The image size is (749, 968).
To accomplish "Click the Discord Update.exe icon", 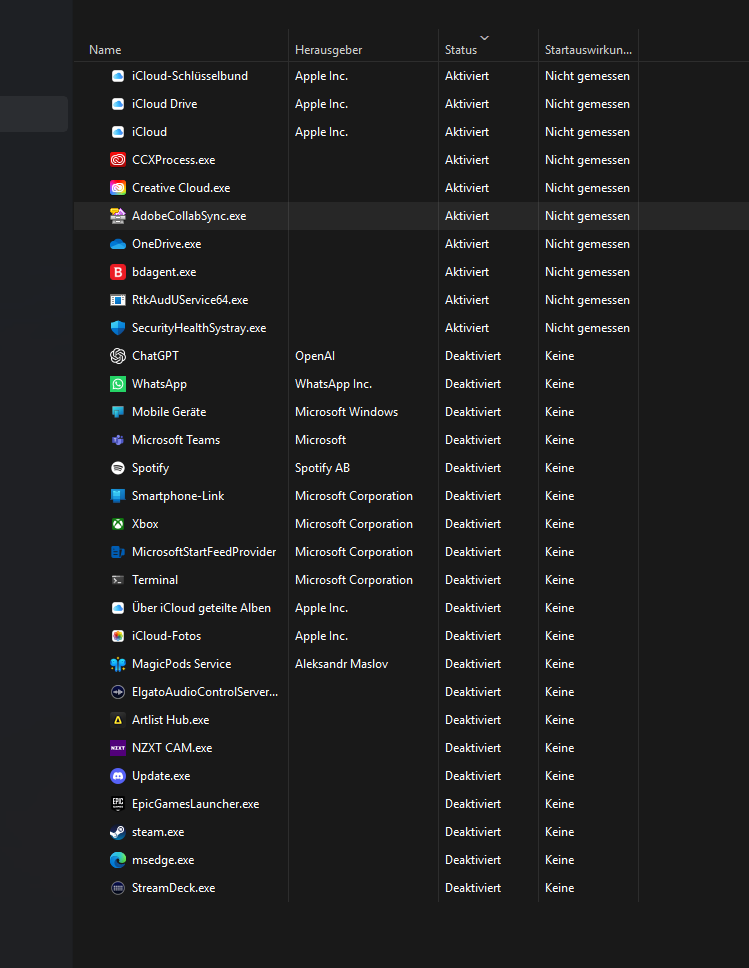I will [x=118, y=776].
